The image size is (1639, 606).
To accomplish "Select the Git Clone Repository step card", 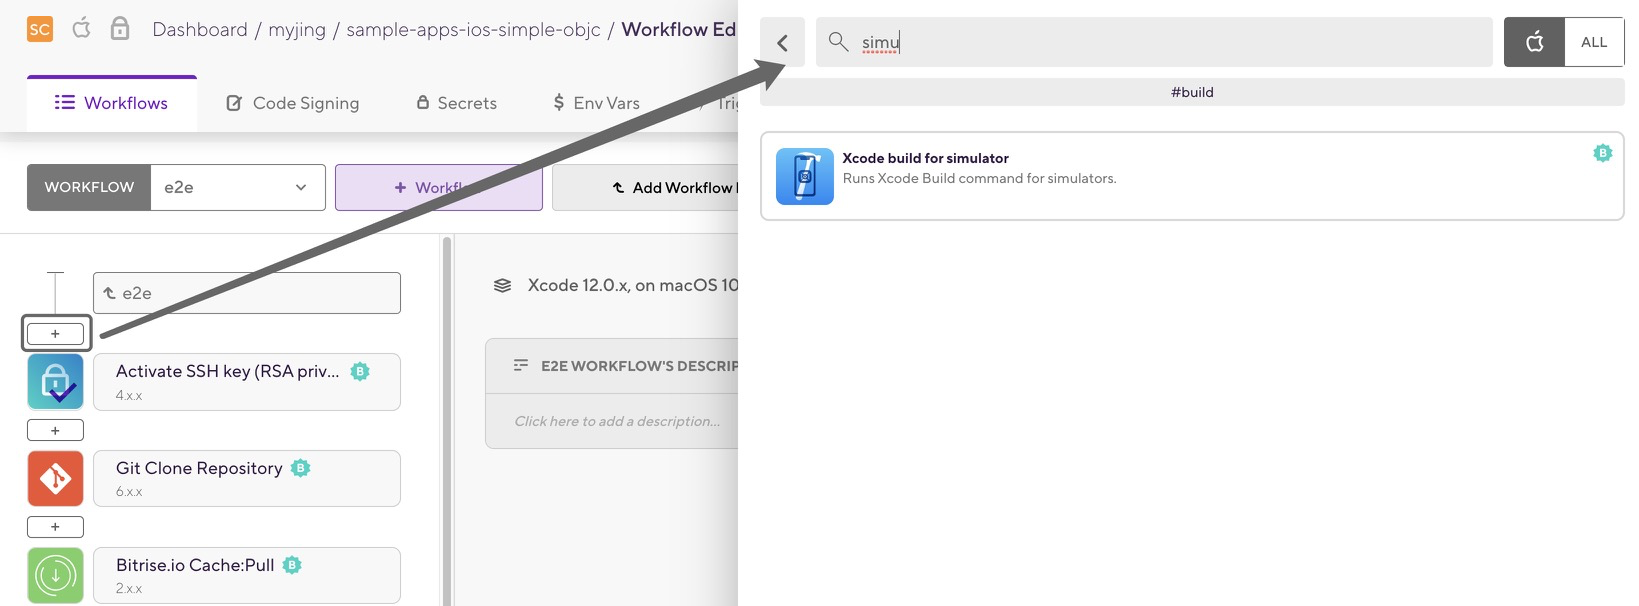I will [x=247, y=478].
